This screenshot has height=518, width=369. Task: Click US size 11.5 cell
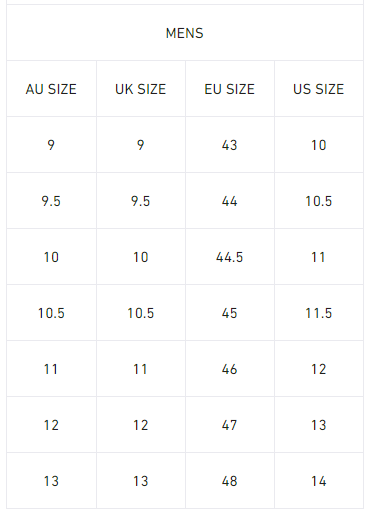click(x=318, y=313)
